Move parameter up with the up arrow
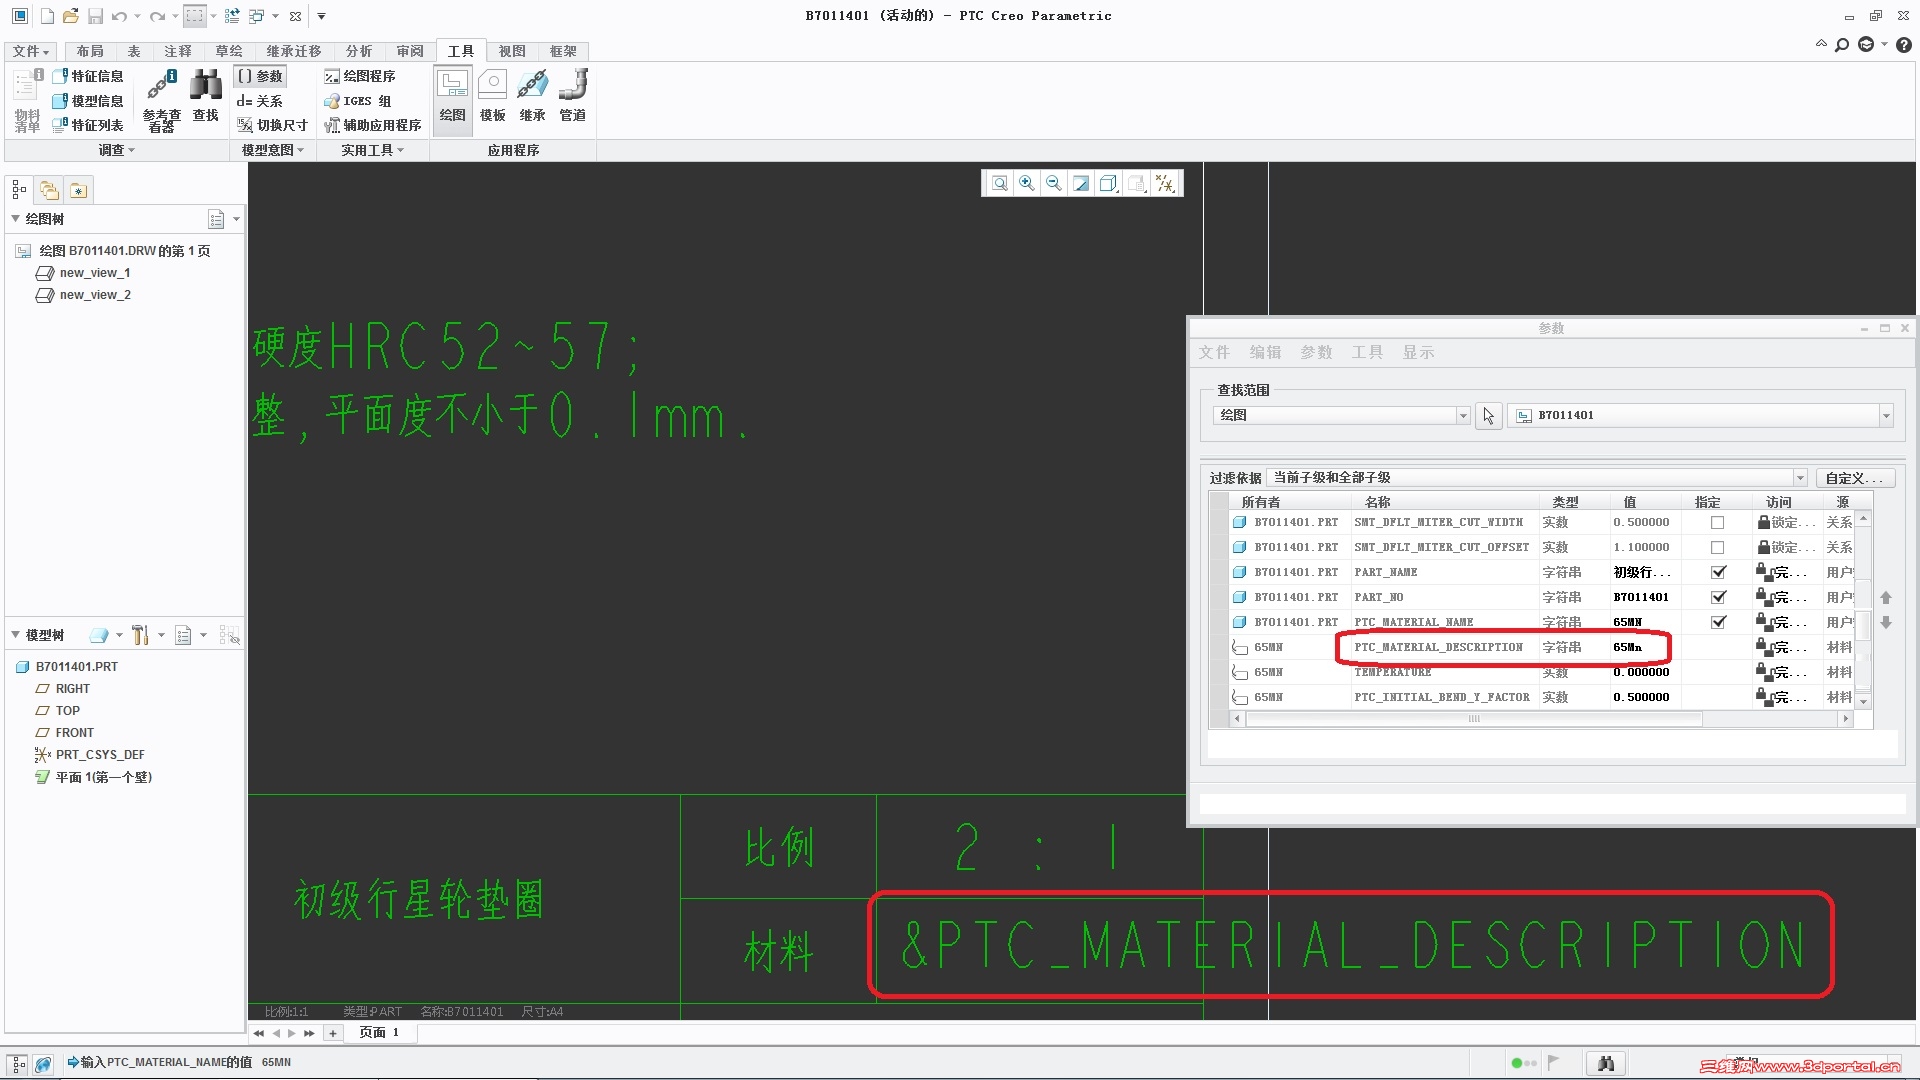1920x1080 pixels. click(1886, 597)
